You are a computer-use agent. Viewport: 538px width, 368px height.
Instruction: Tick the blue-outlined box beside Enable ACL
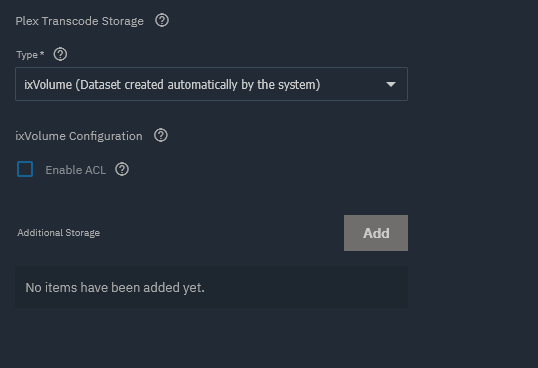(x=25, y=169)
